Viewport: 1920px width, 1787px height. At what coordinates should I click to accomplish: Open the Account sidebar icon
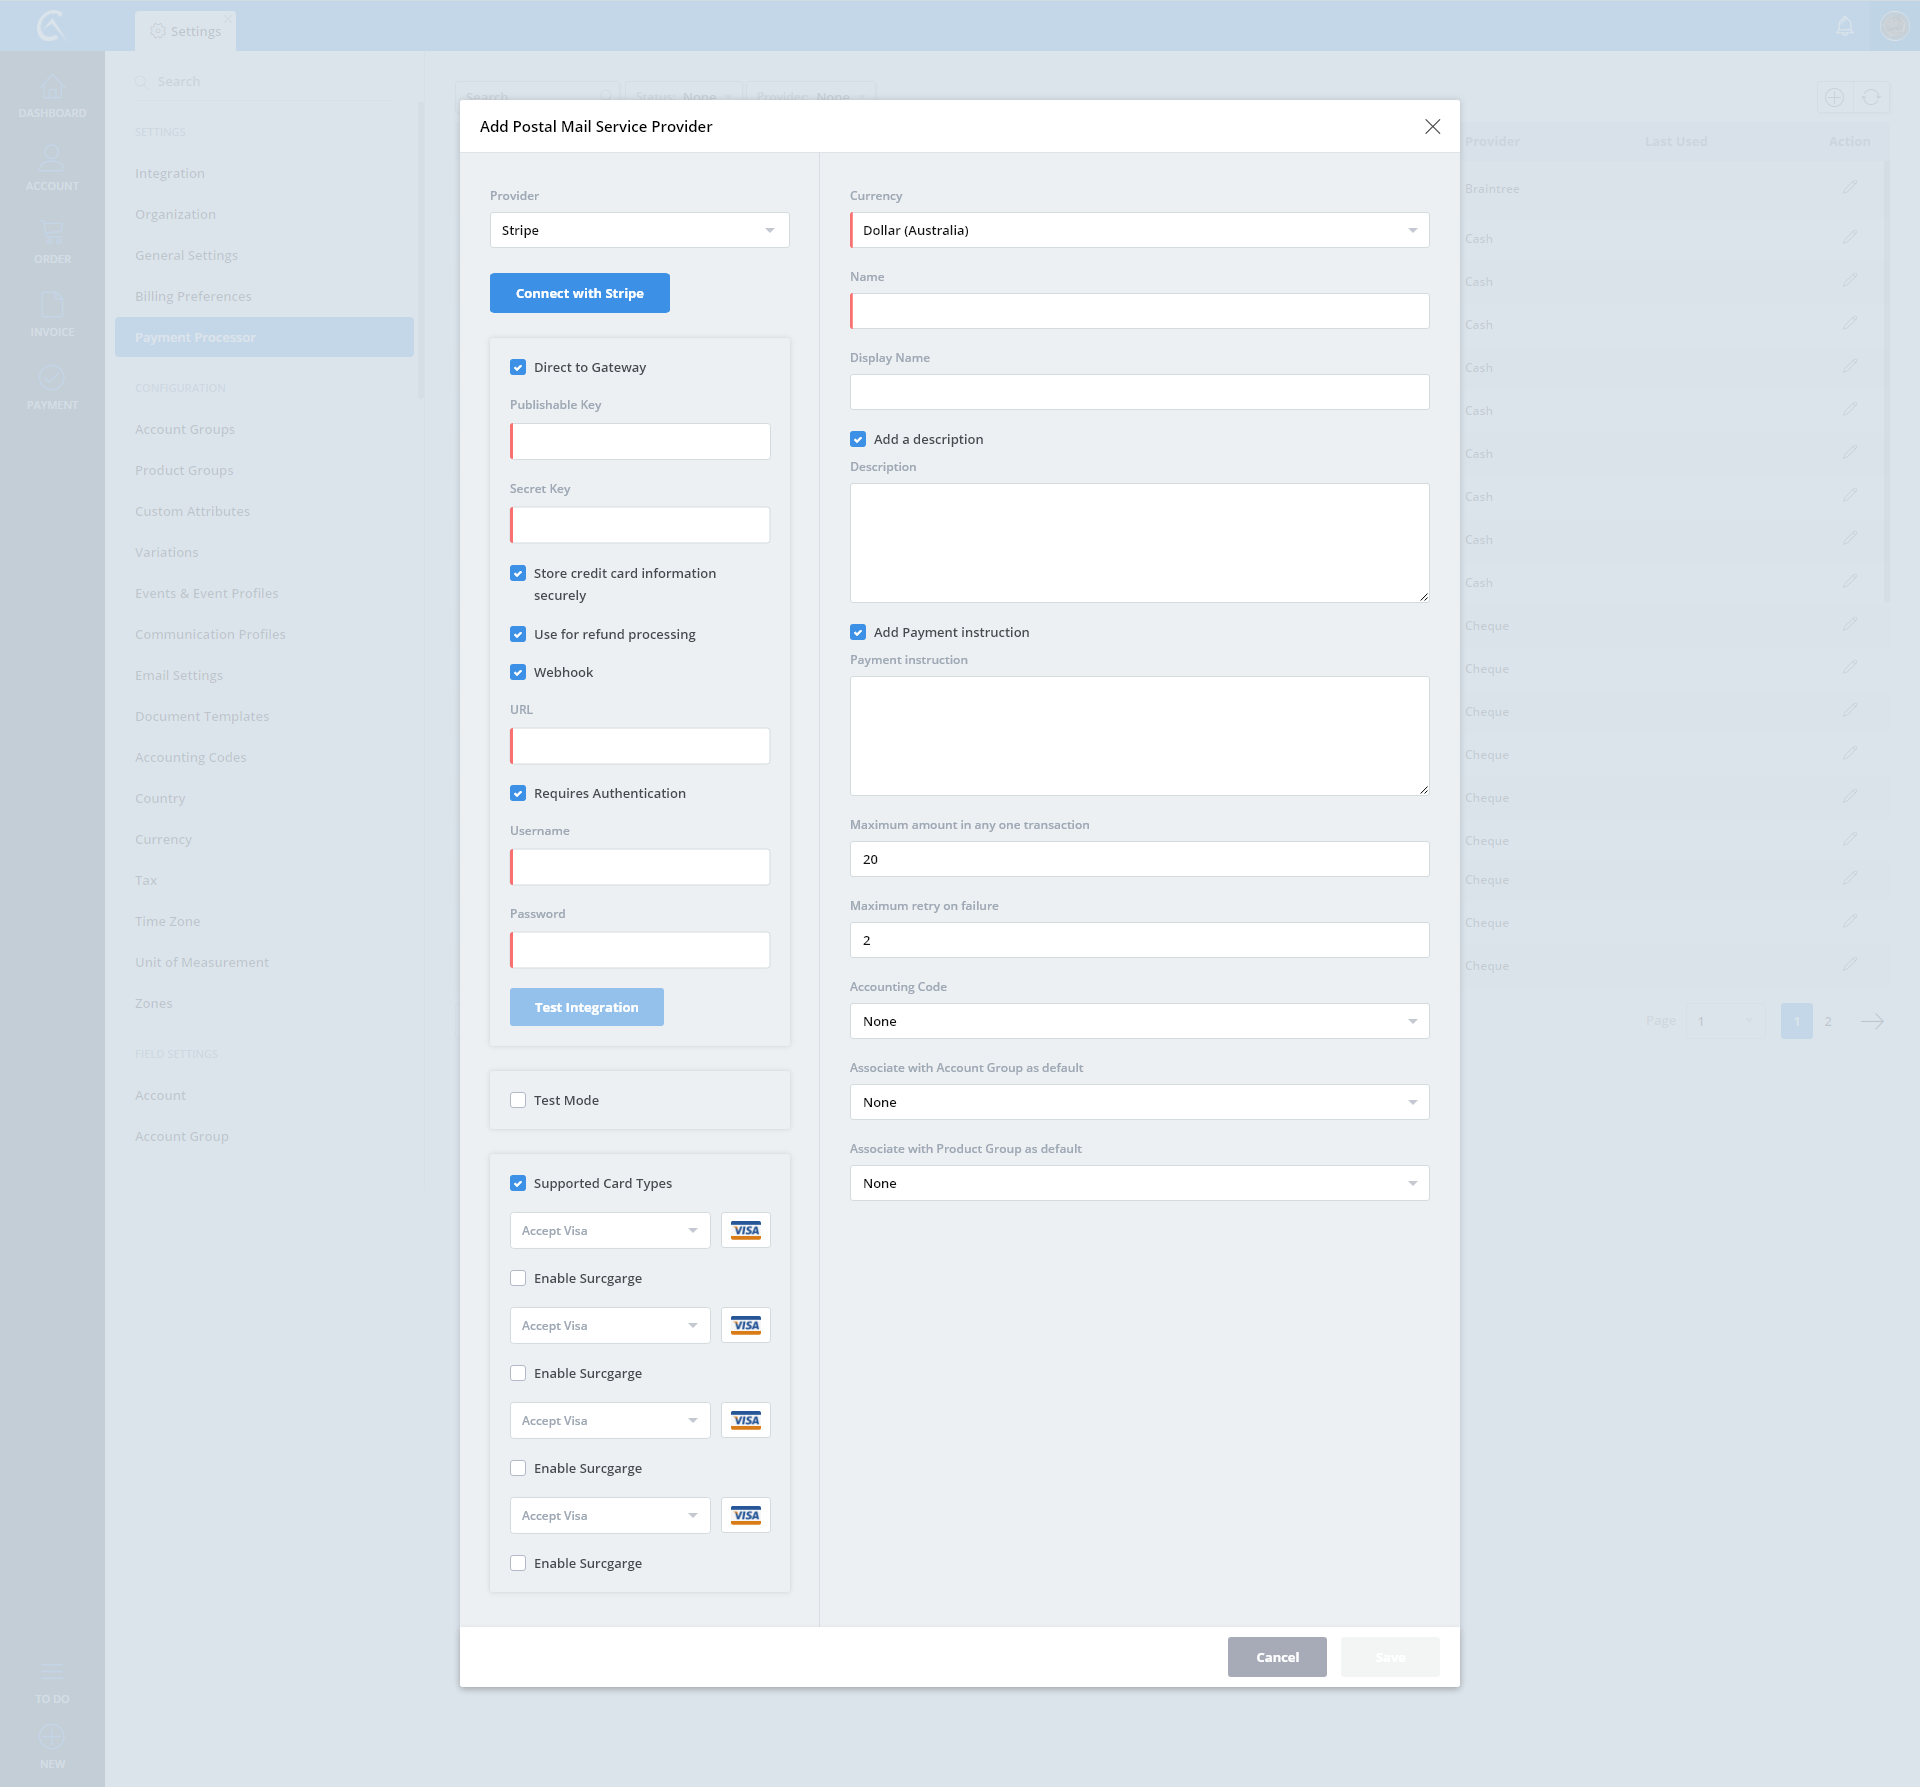coord(52,160)
